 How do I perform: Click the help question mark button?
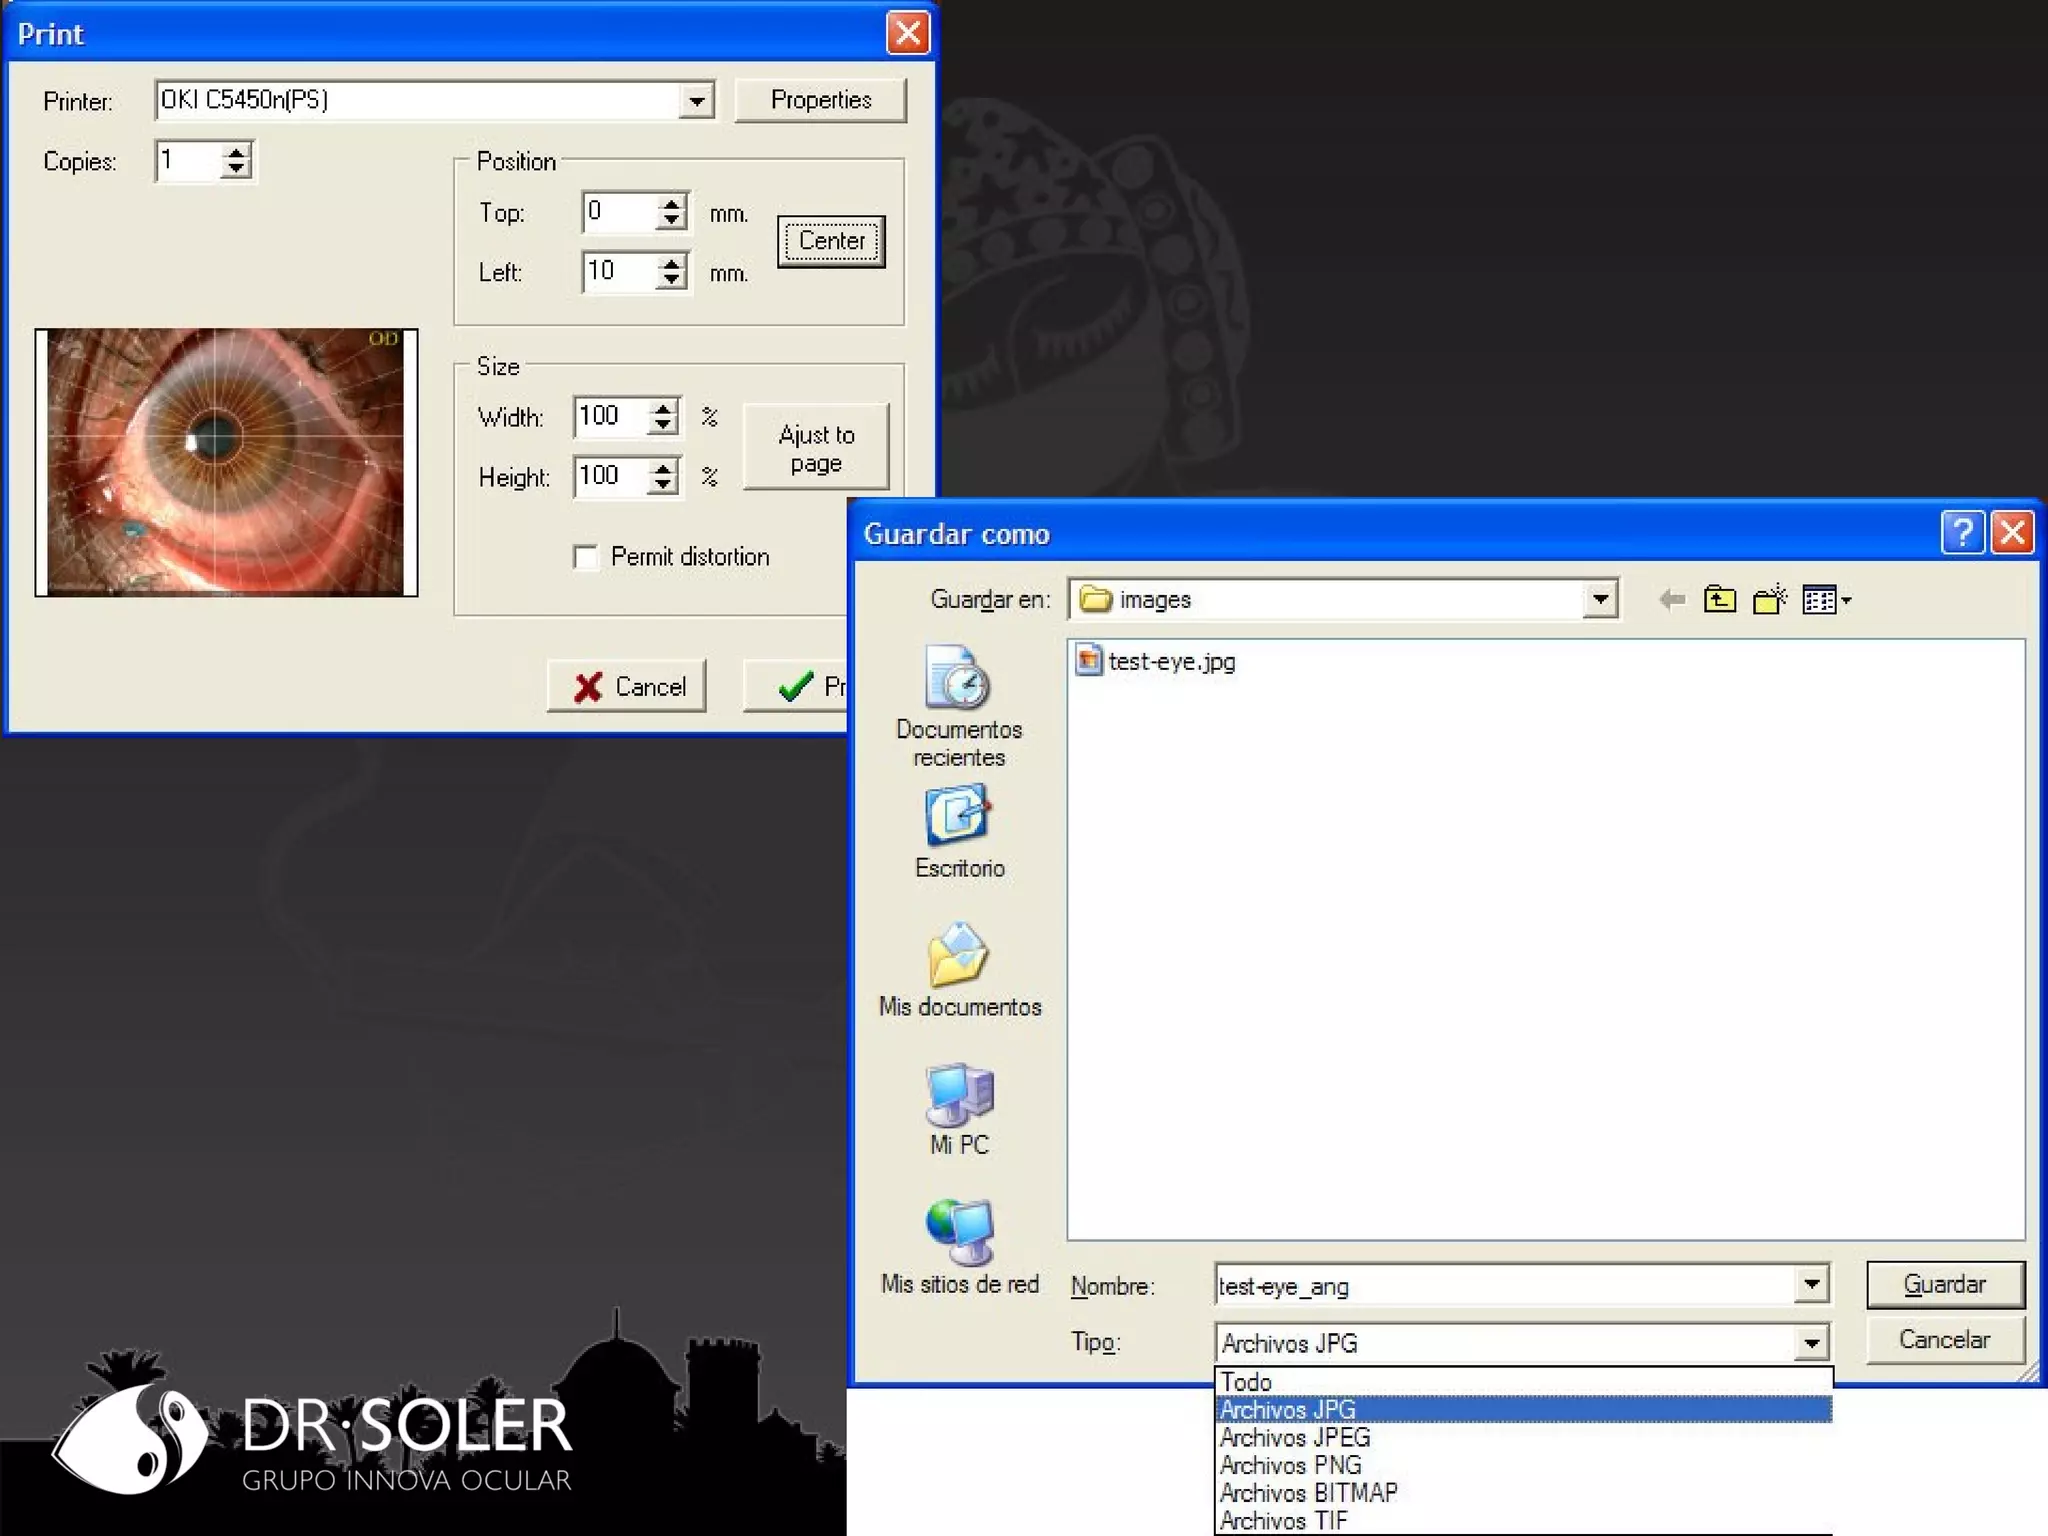(x=1961, y=532)
